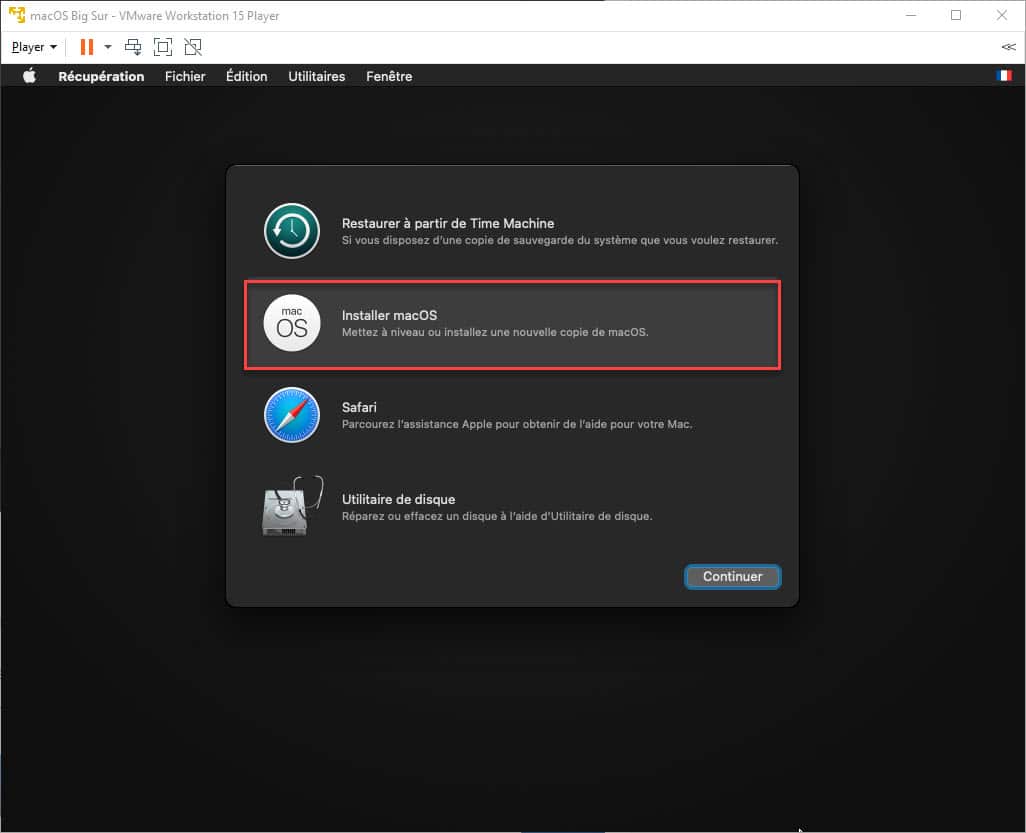This screenshot has width=1026, height=833.
Task: Click 'Réparez ou effacez un disque' description
Action: pos(497,516)
